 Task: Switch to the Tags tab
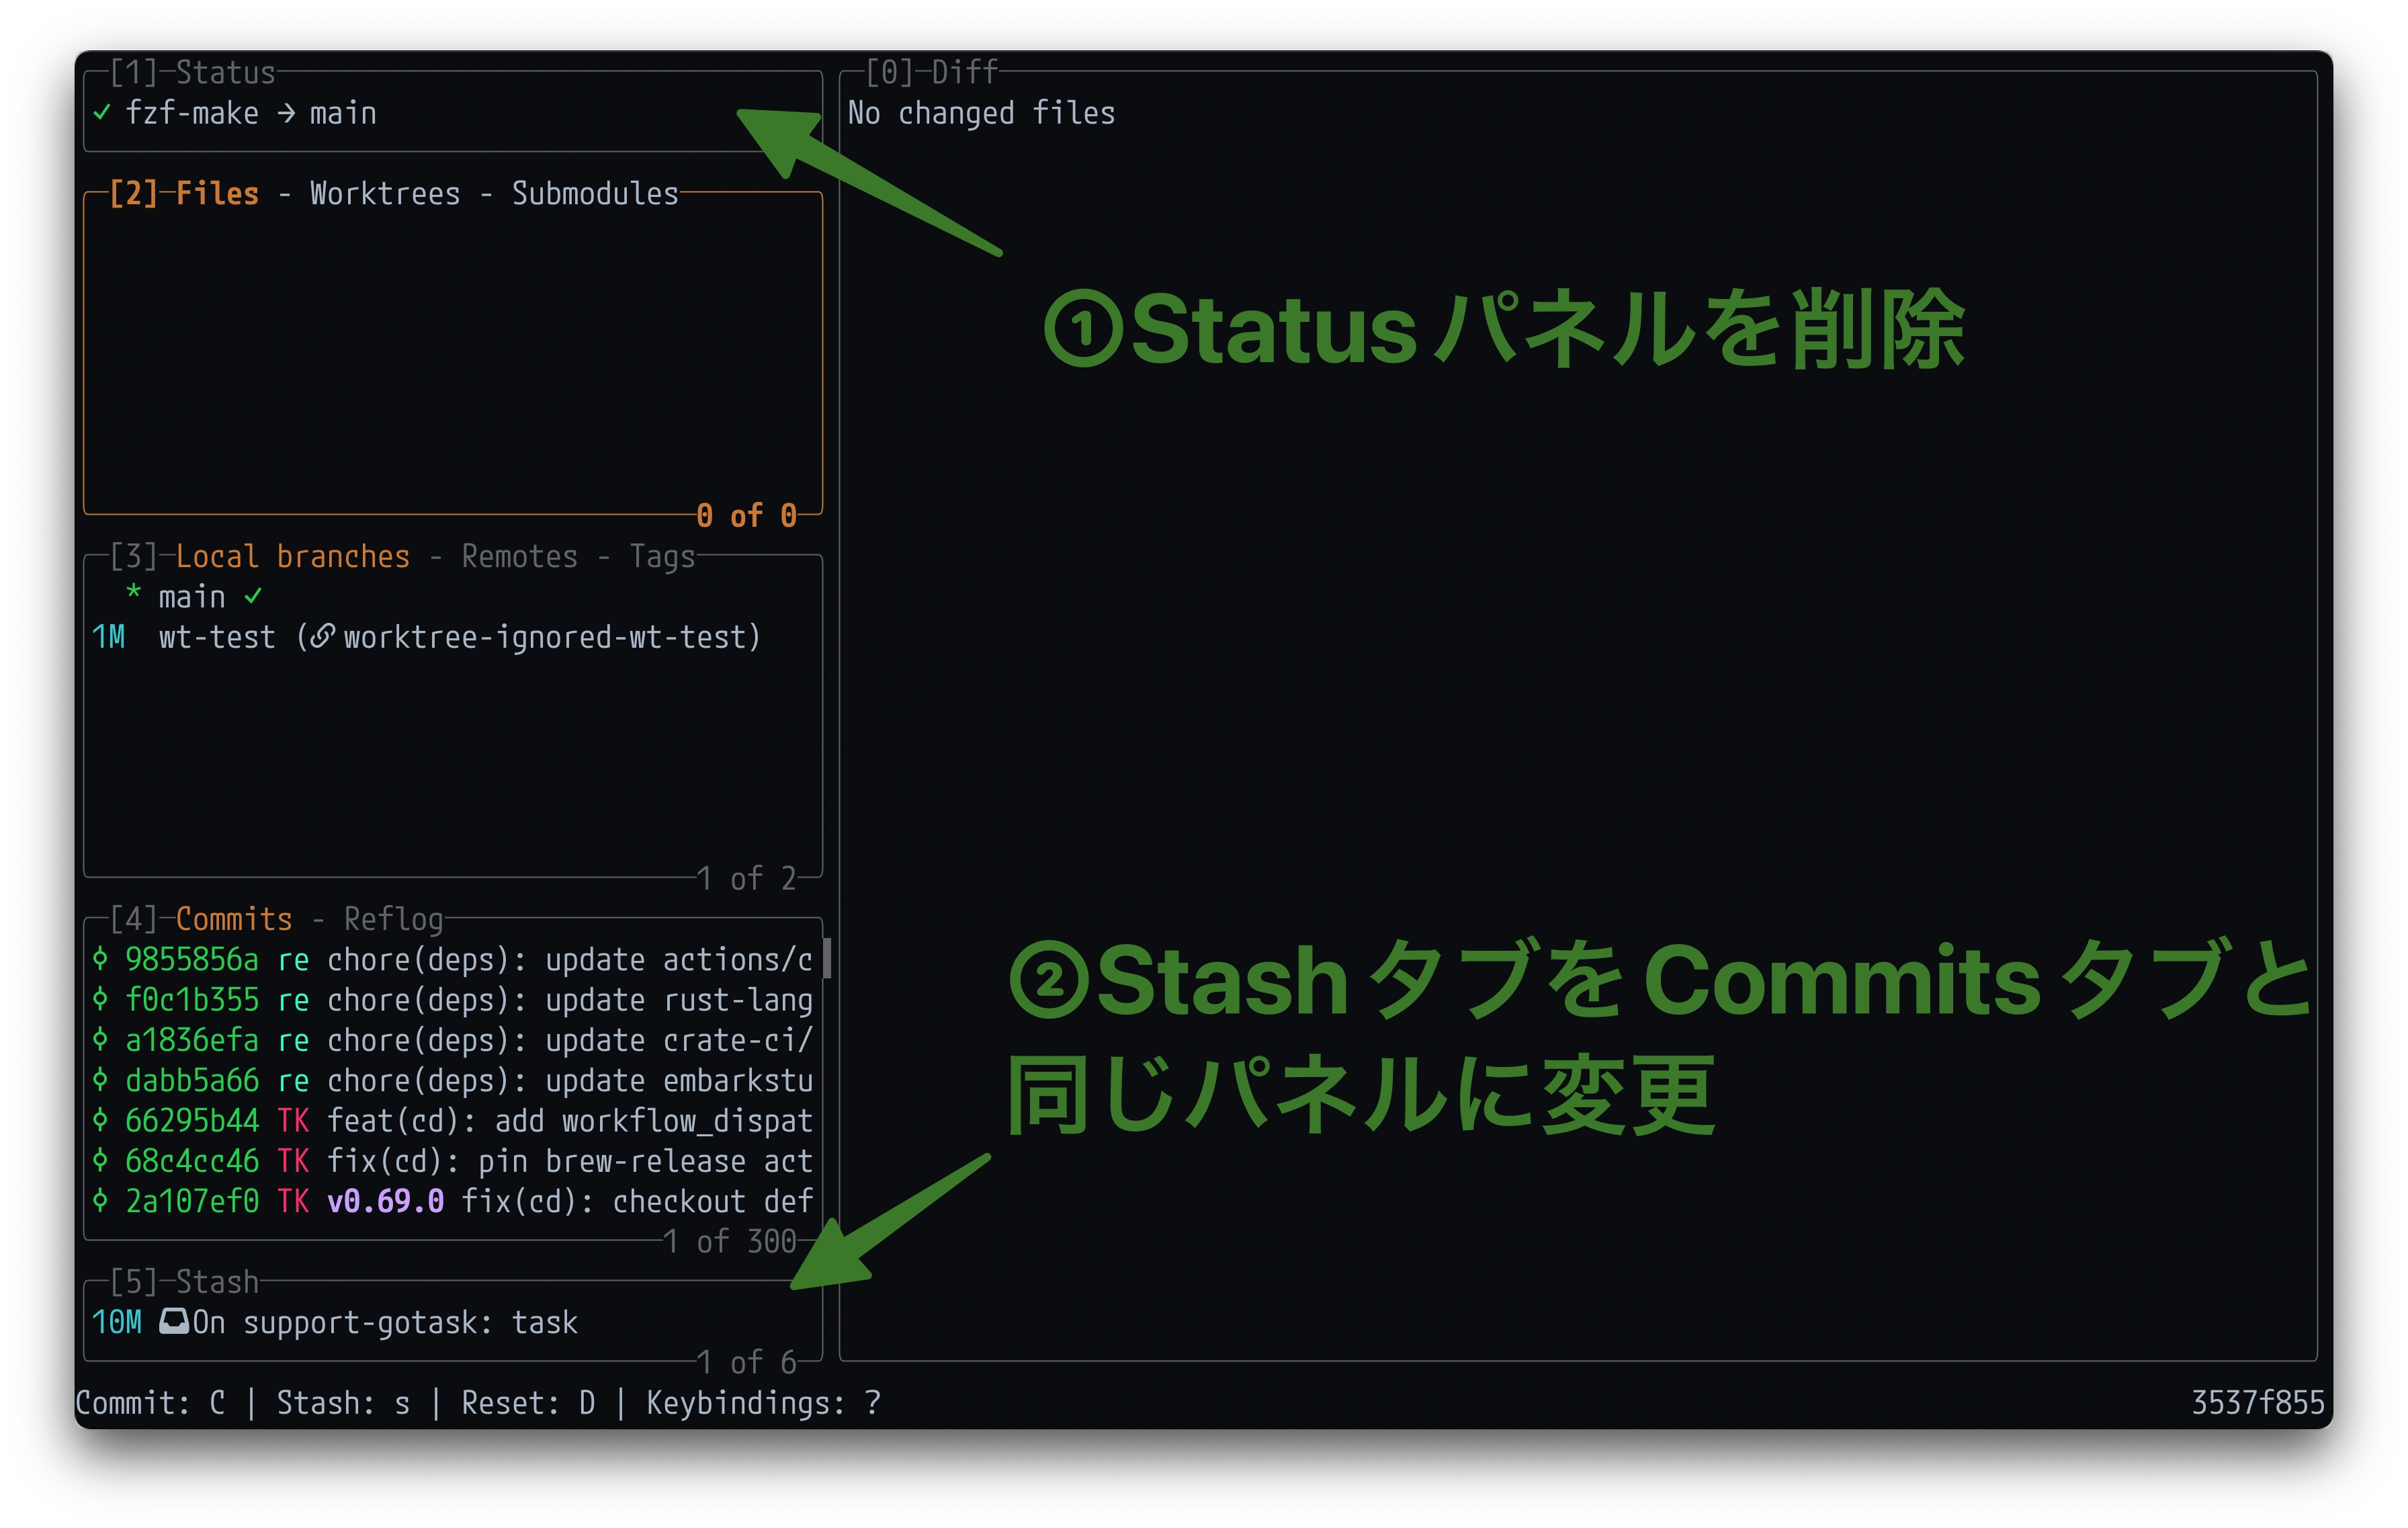[662, 556]
